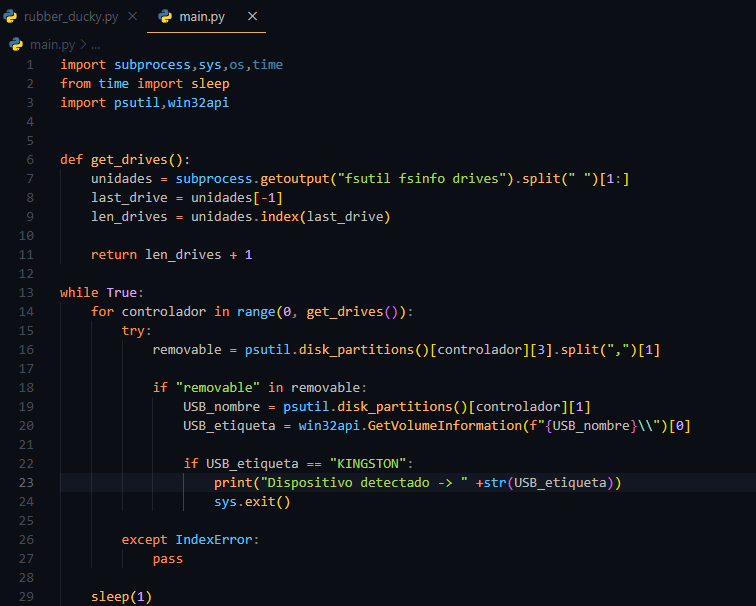The image size is (756, 606).
Task: Close the main.py tab
Action: point(252,16)
